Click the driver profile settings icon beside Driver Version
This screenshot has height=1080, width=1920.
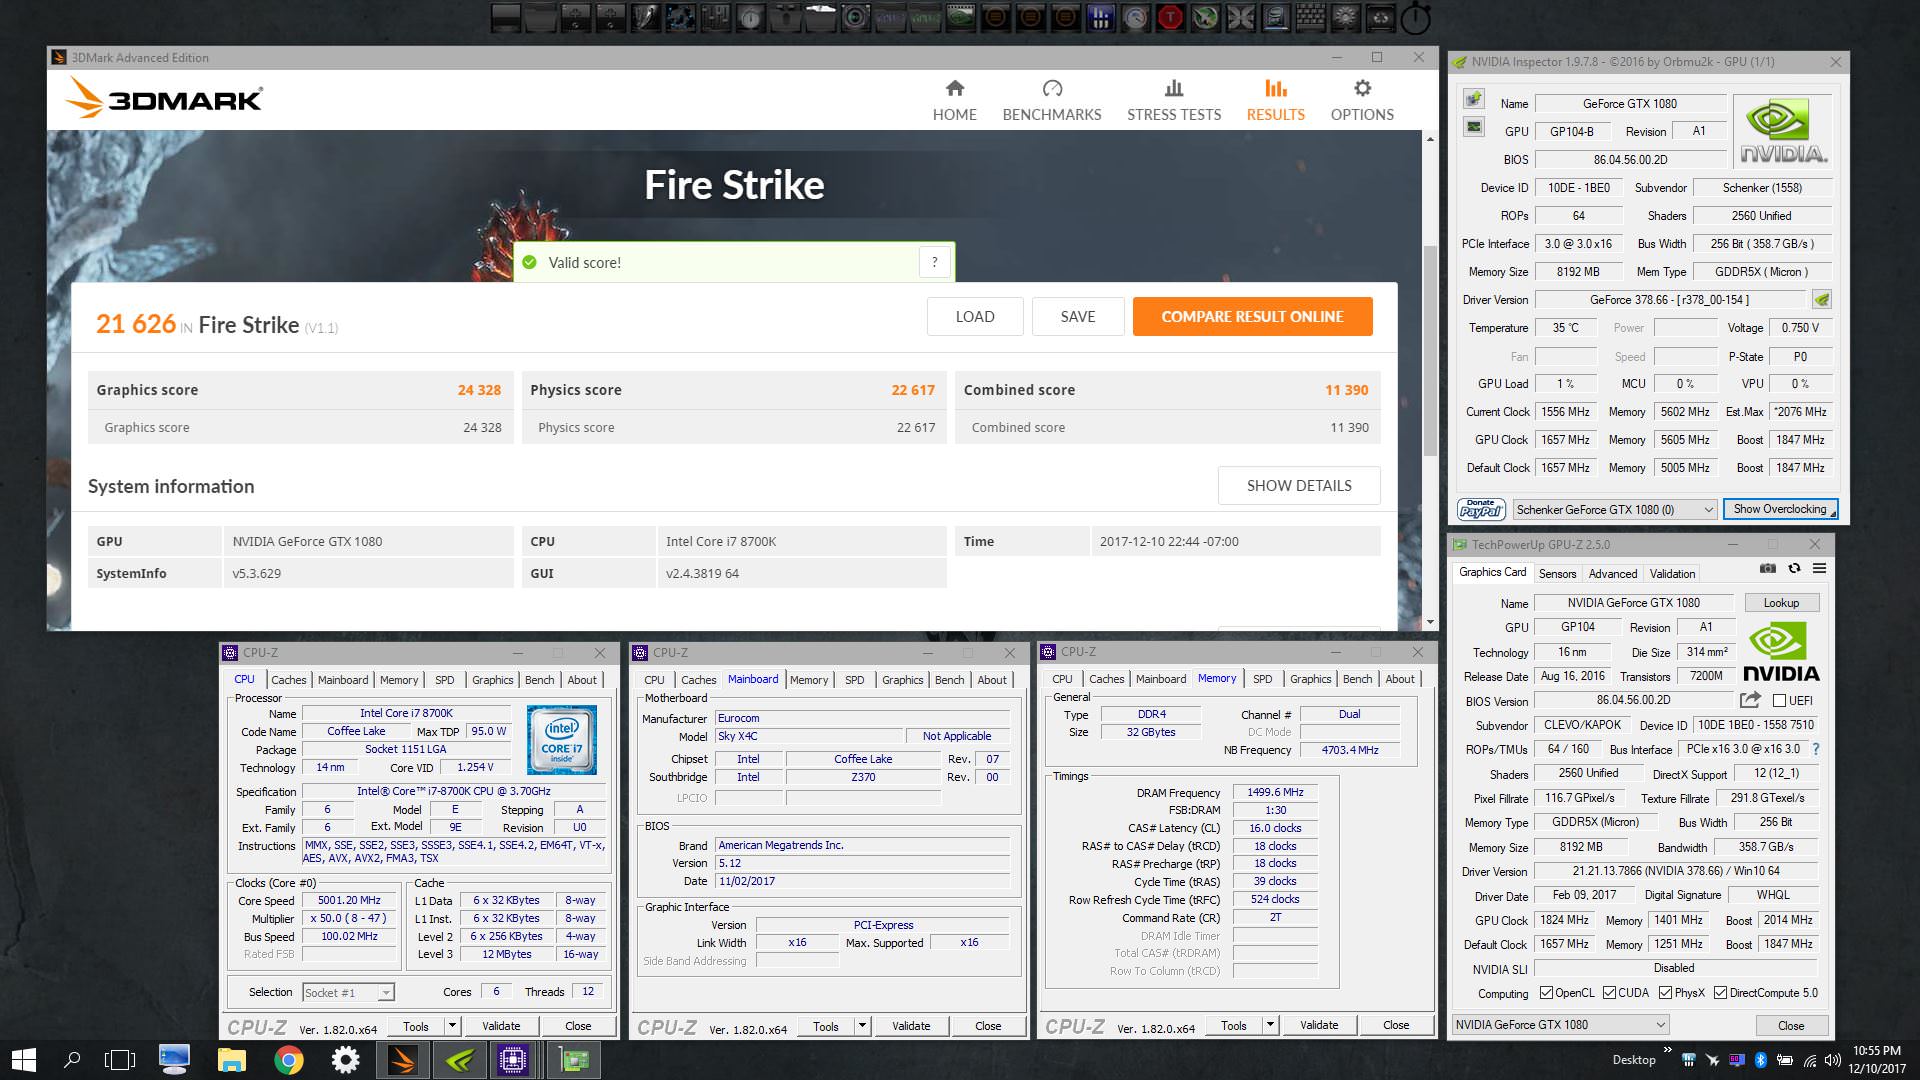click(x=1822, y=299)
